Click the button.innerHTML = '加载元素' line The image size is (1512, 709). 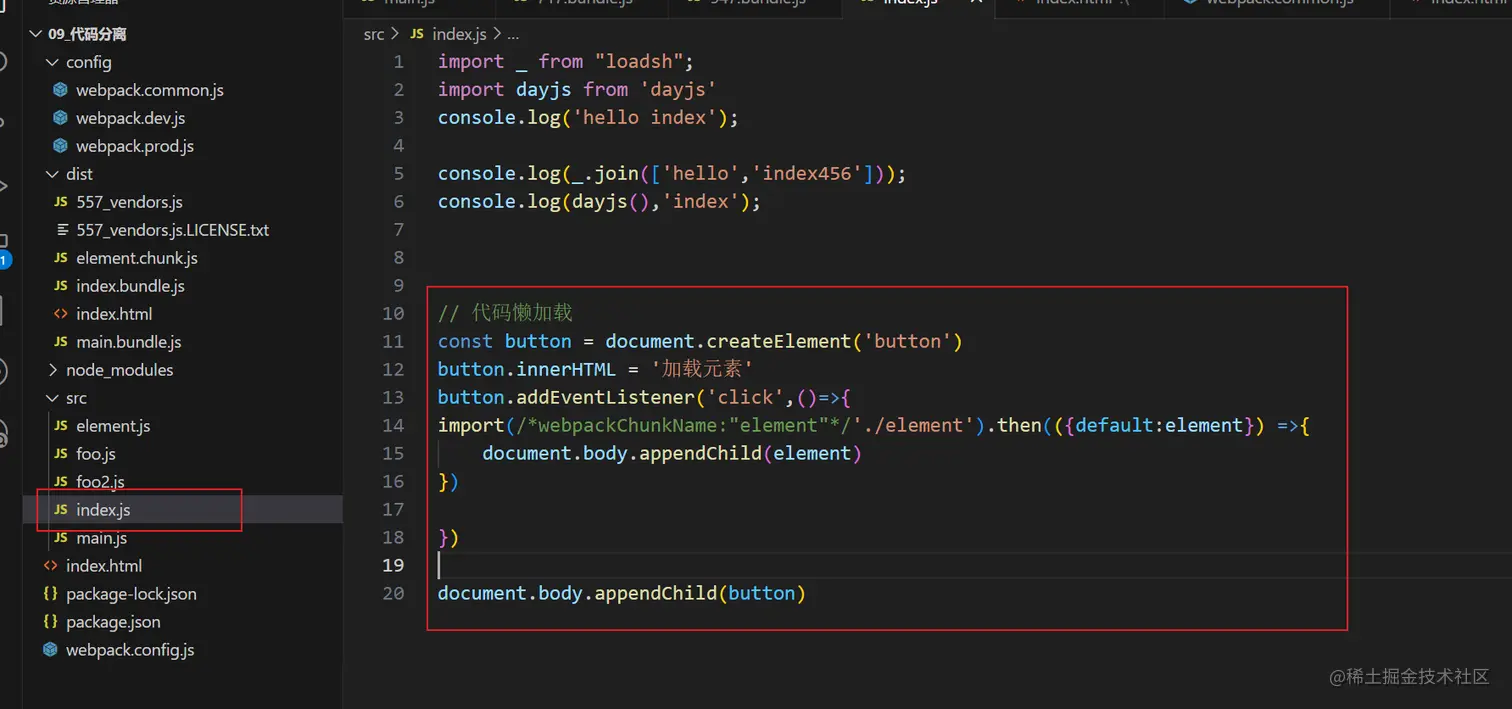595,370
